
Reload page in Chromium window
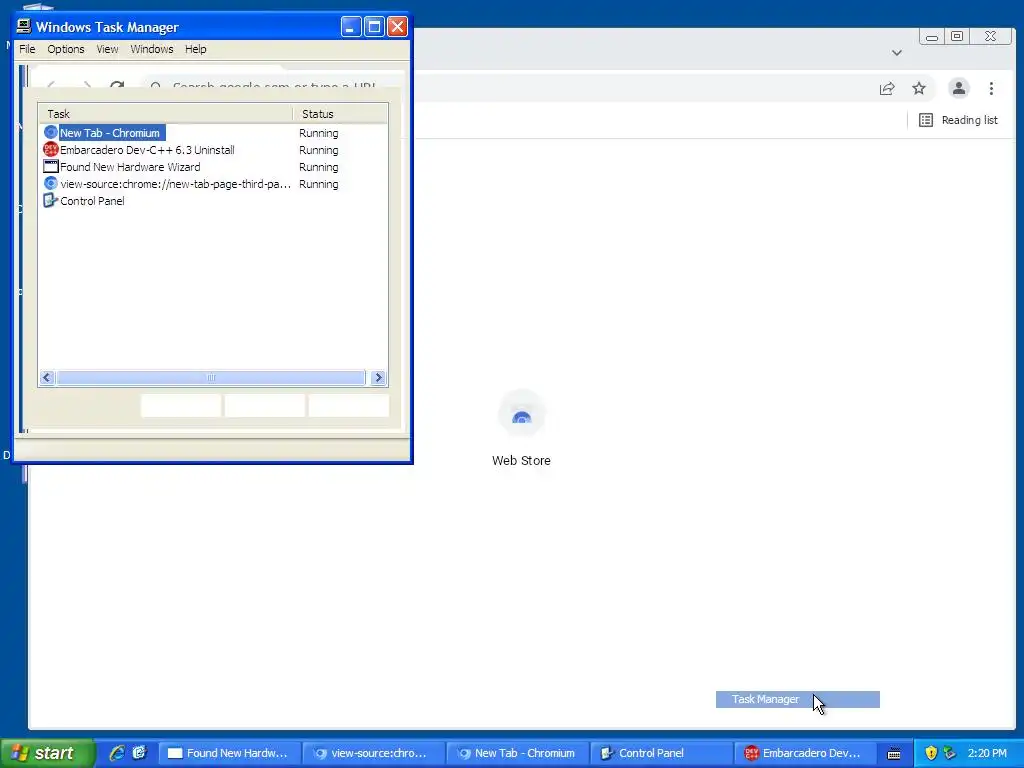[x=117, y=87]
